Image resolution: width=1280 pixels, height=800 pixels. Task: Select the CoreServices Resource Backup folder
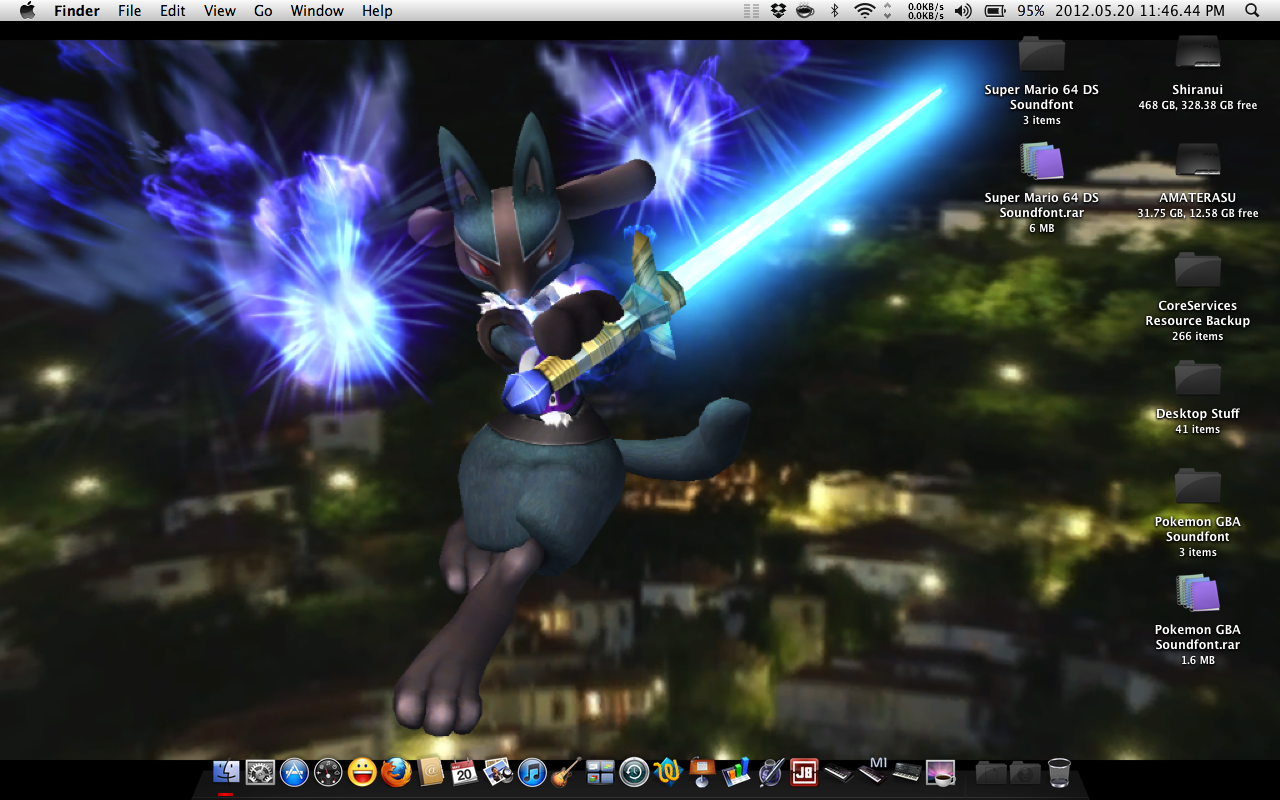click(1197, 269)
